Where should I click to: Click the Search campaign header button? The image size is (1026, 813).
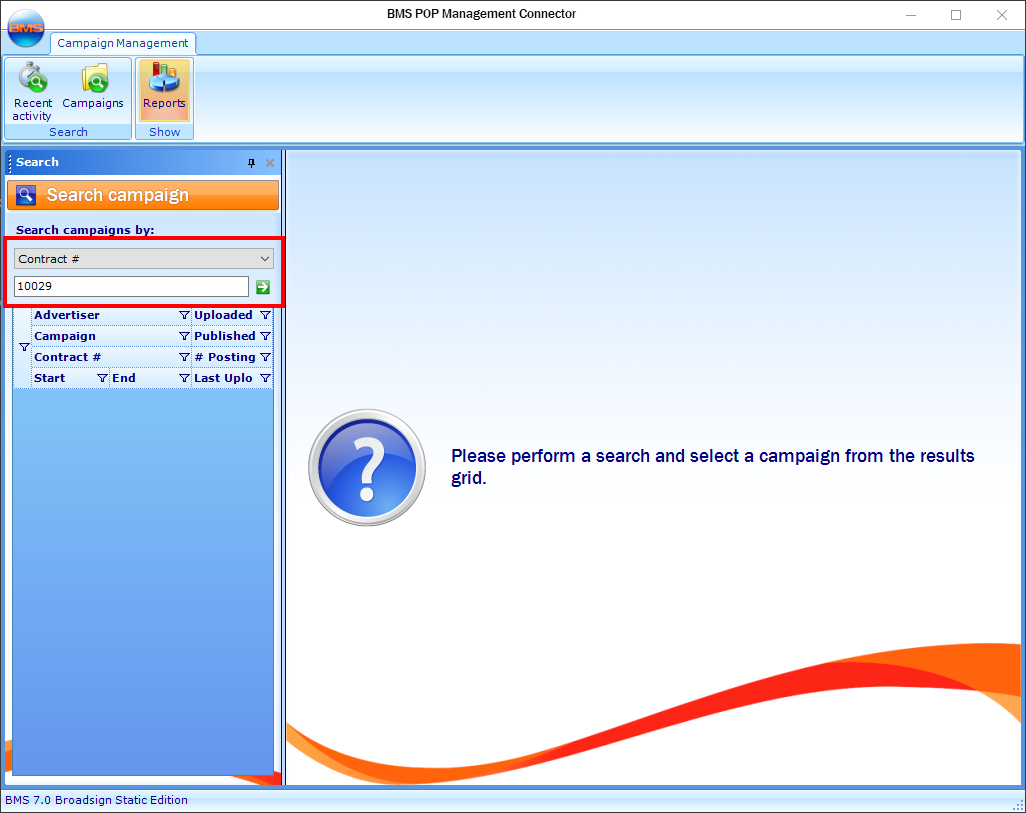click(x=143, y=195)
